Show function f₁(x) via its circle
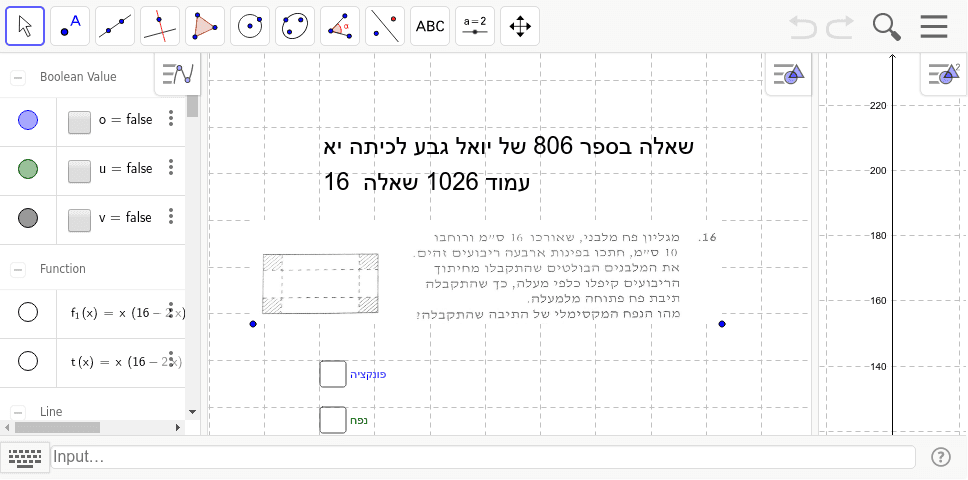The width and height of the screenshot is (968, 480). tap(28, 312)
